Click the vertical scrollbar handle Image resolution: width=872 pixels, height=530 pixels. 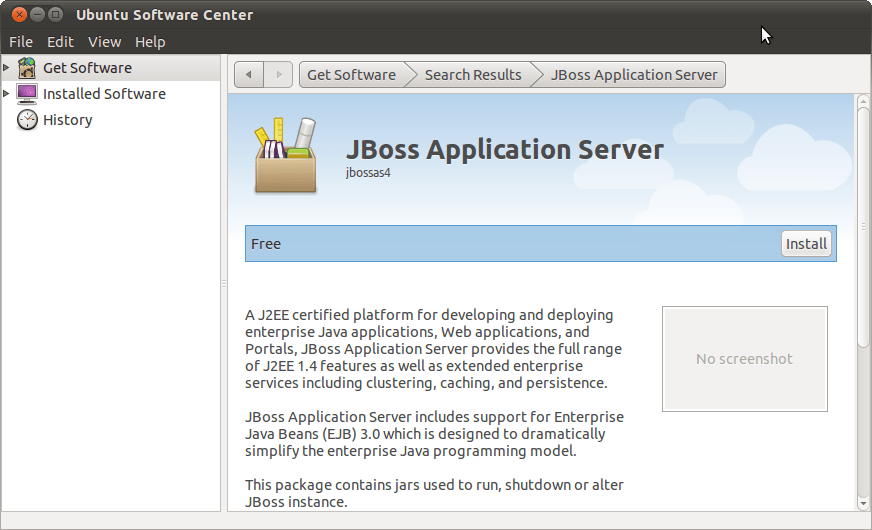863,227
